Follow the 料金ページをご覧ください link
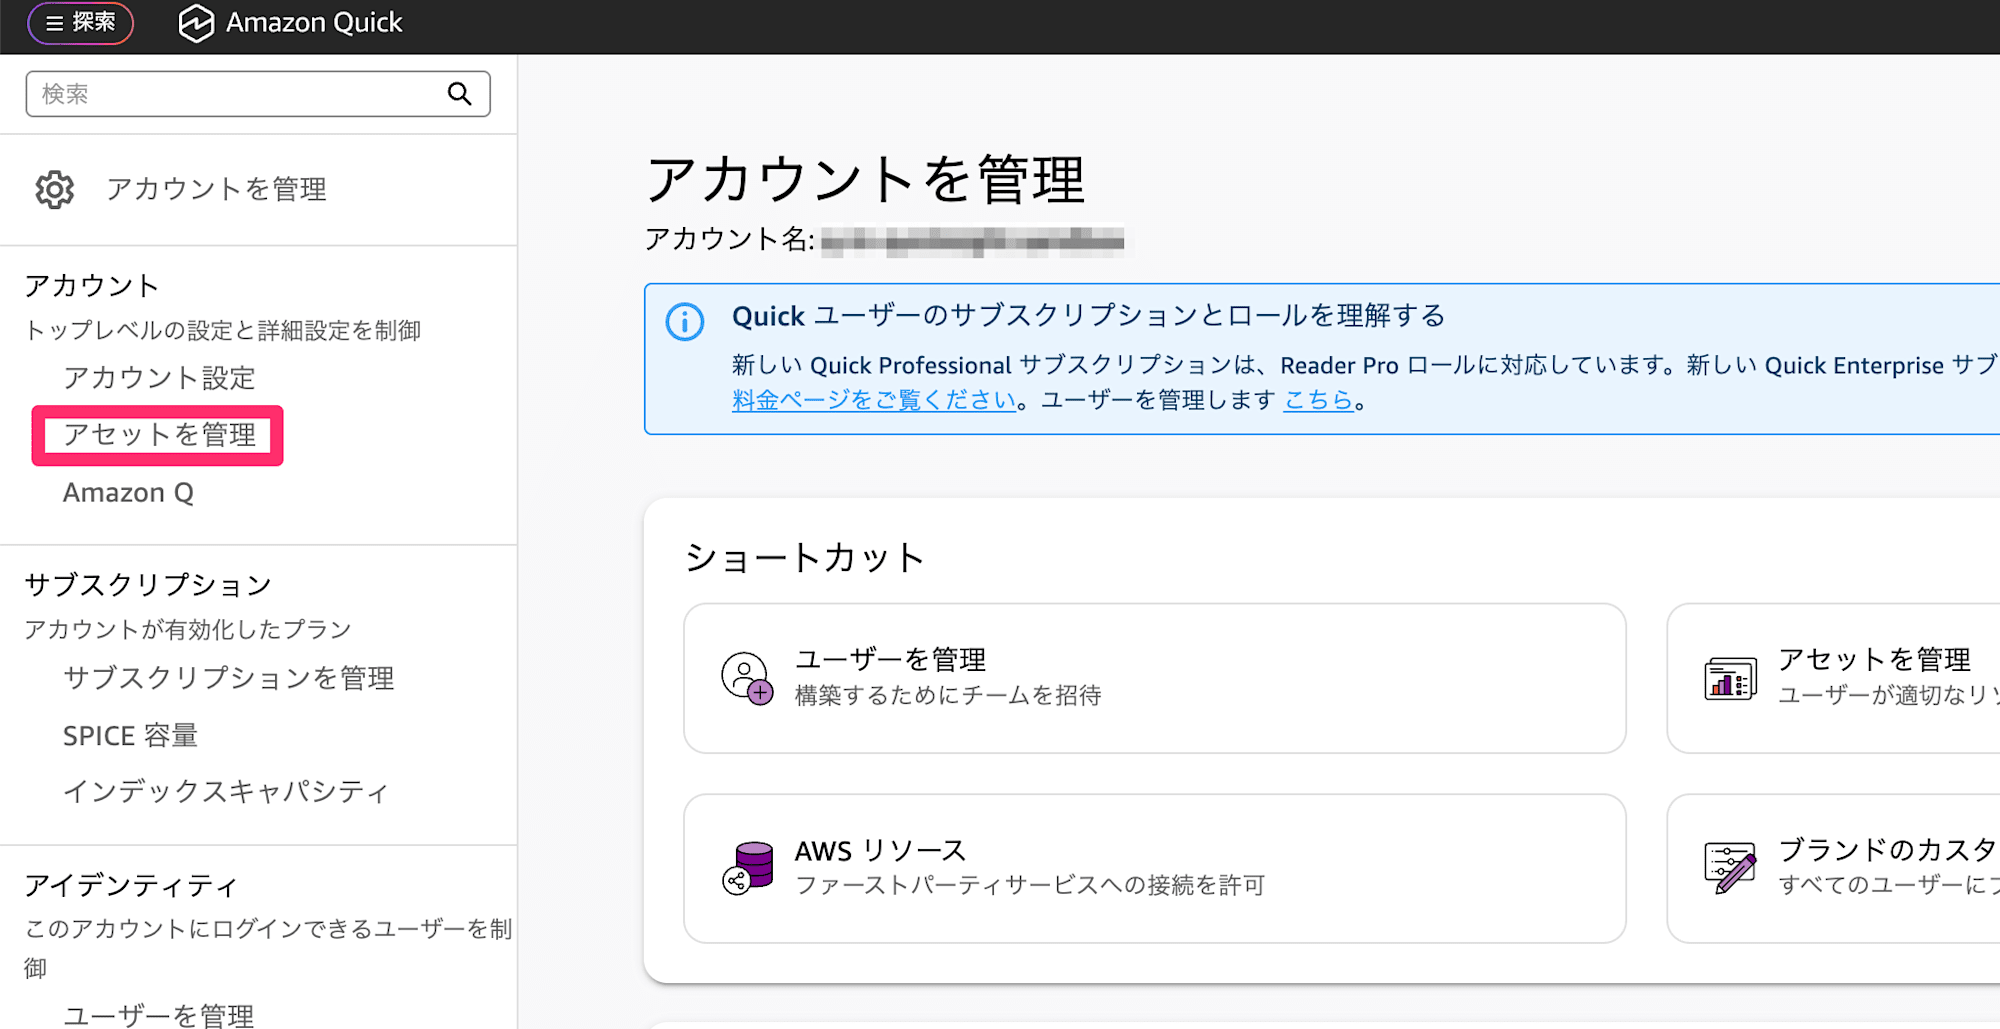This screenshot has height=1029, width=2000. [874, 400]
